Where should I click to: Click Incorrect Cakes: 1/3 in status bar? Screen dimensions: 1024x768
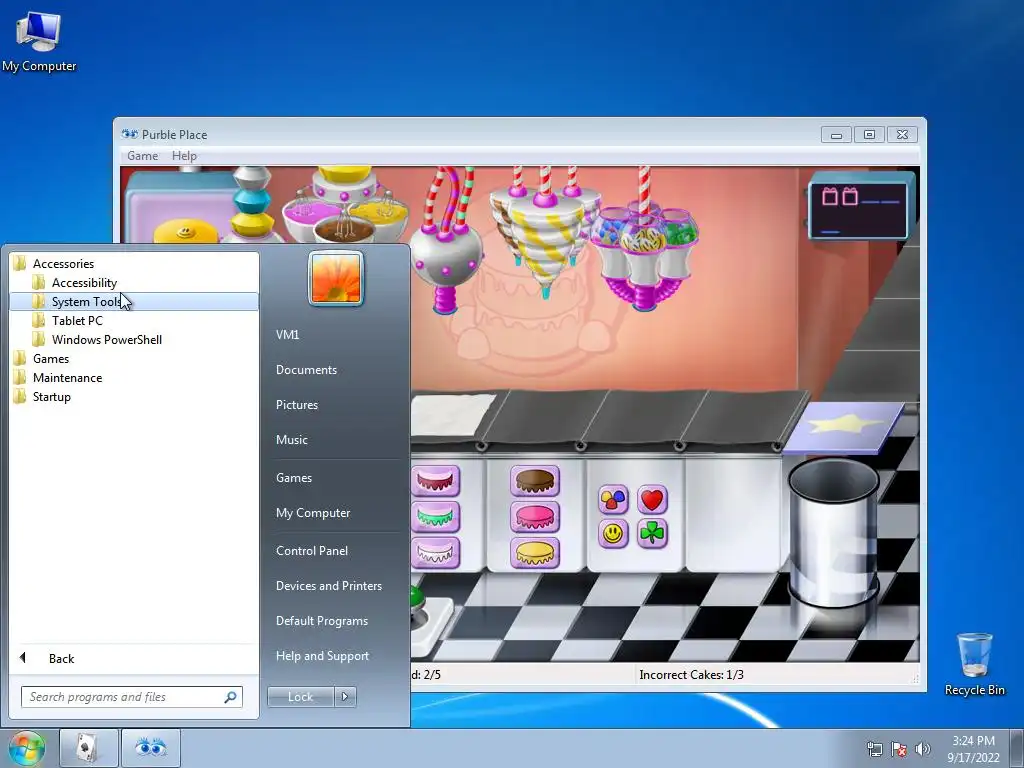tap(692, 675)
